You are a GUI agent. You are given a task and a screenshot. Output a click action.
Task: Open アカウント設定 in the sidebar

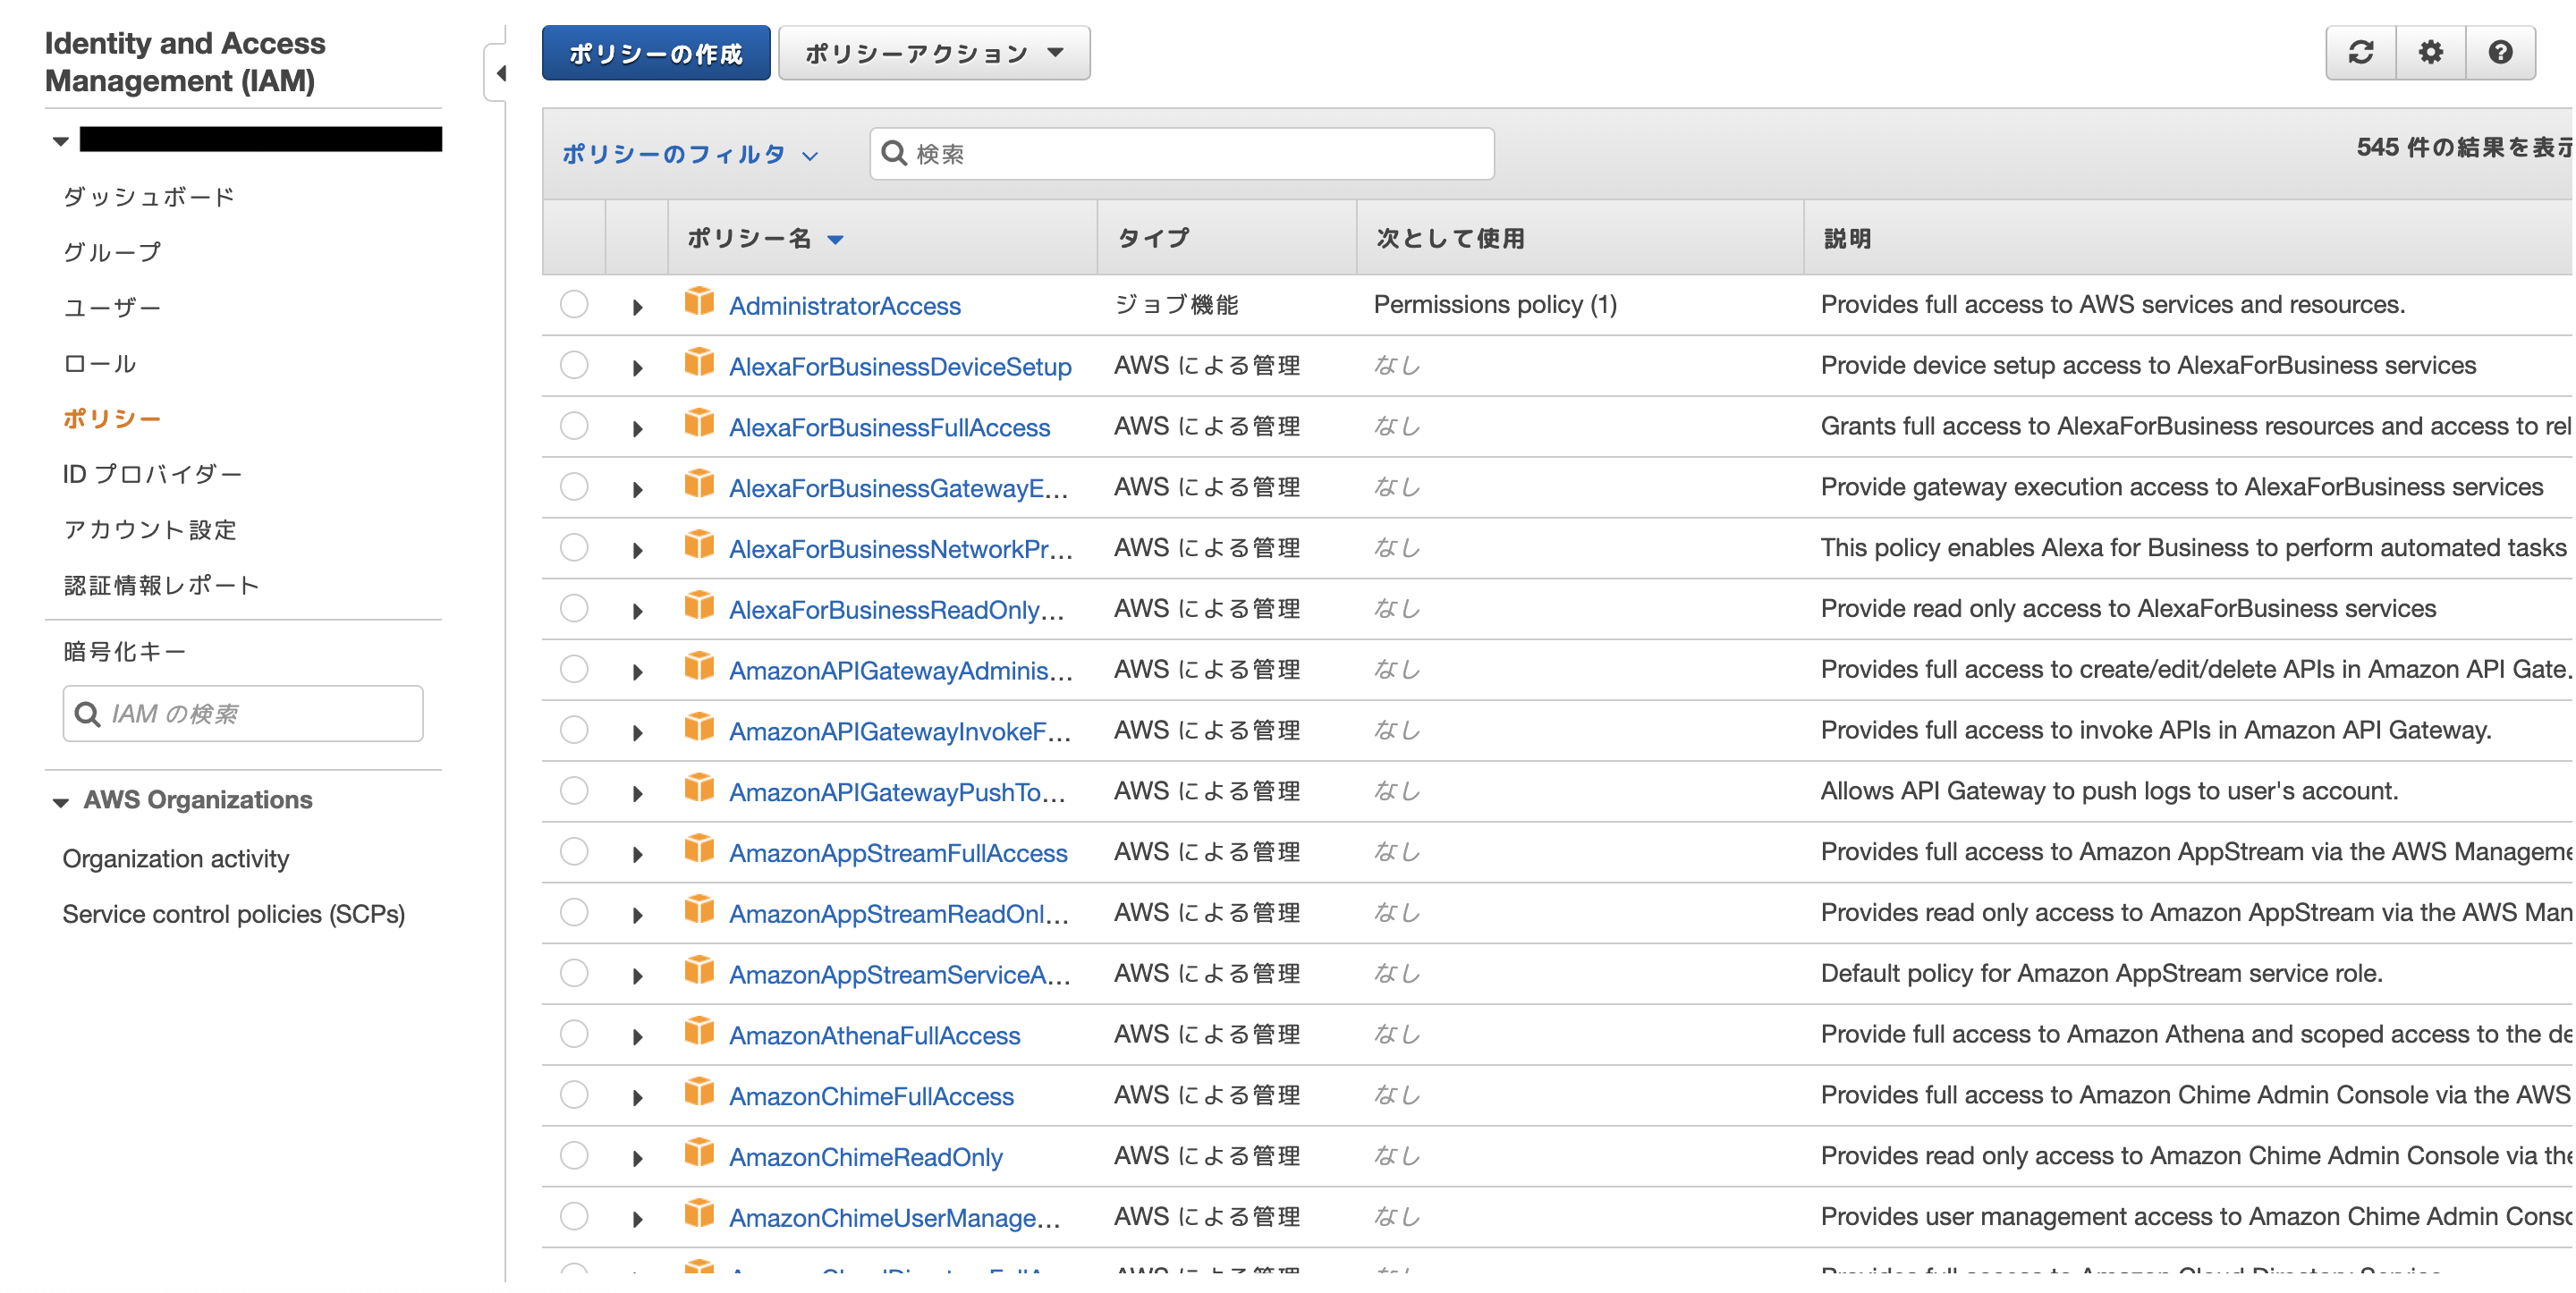tap(150, 529)
